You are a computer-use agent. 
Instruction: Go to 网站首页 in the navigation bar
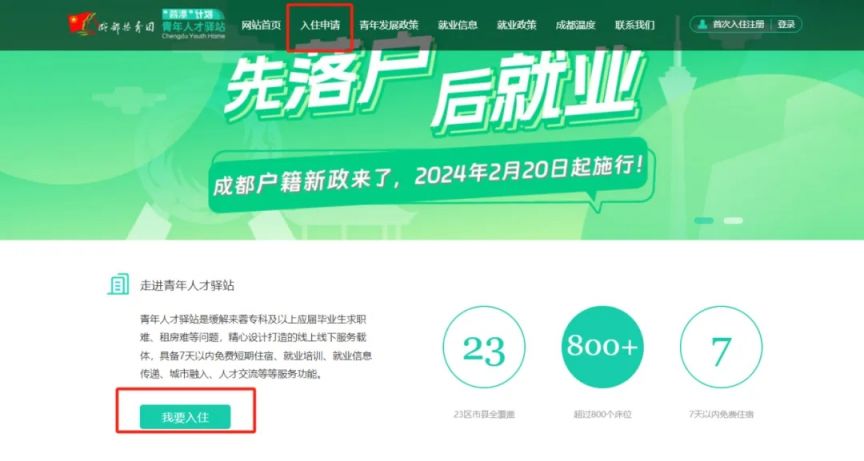point(261,25)
